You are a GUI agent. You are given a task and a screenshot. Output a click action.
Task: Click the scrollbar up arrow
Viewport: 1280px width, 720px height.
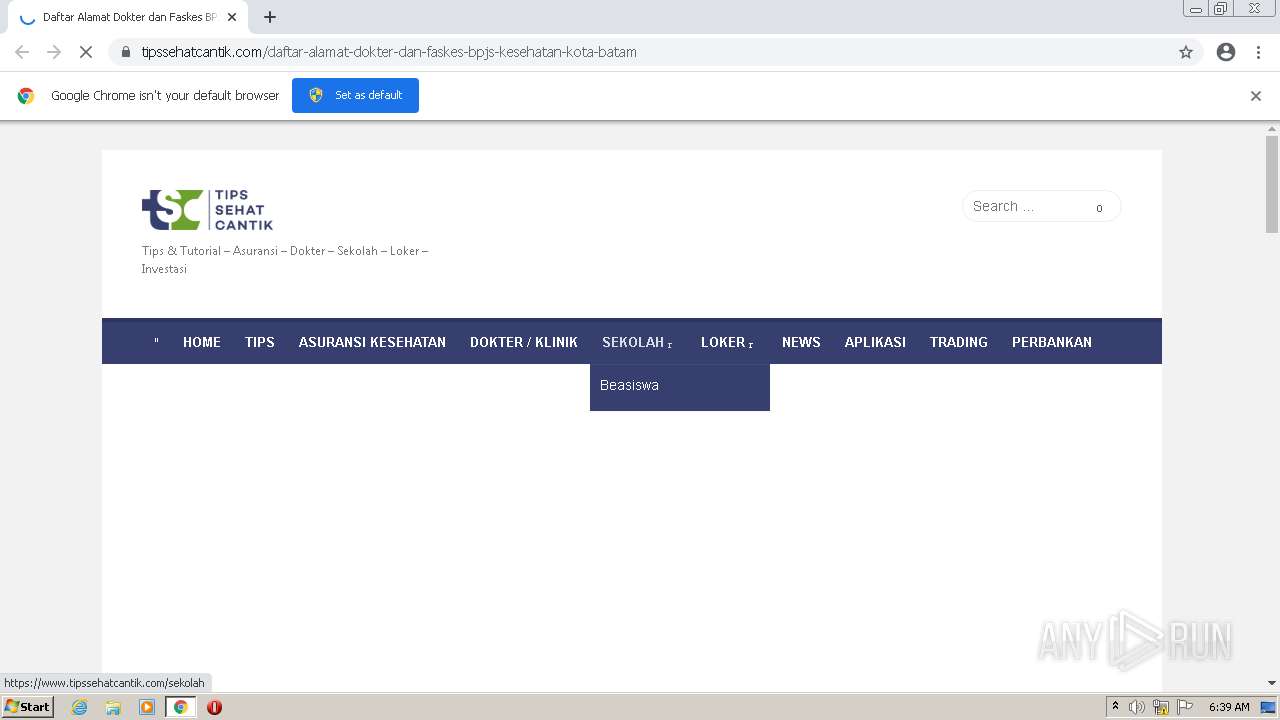(x=1272, y=128)
